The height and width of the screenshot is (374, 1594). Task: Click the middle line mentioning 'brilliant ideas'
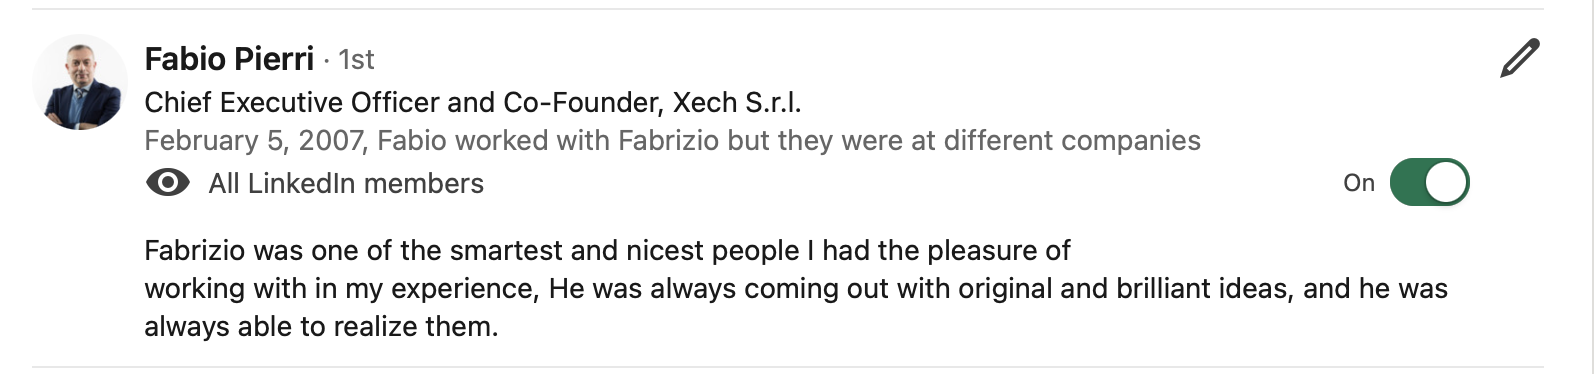click(796, 288)
